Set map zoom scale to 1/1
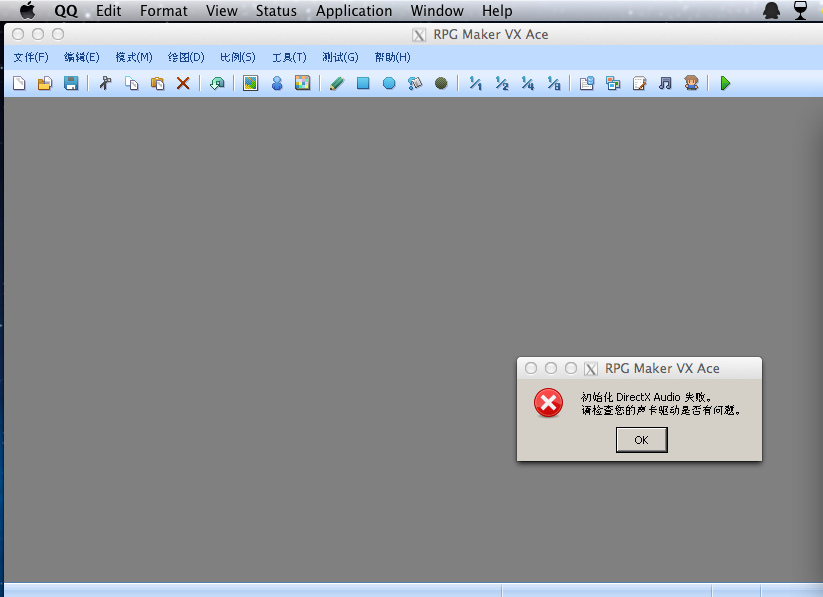This screenshot has height=597, width=823. (476, 83)
